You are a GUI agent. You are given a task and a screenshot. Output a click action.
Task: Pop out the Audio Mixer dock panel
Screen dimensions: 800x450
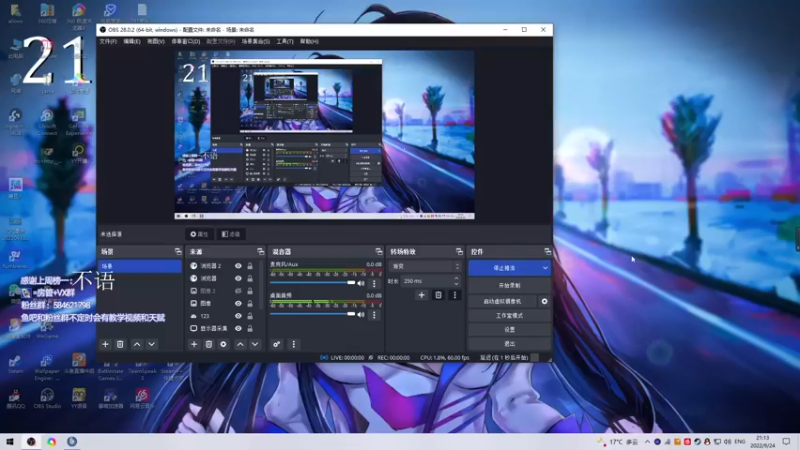[x=379, y=252]
